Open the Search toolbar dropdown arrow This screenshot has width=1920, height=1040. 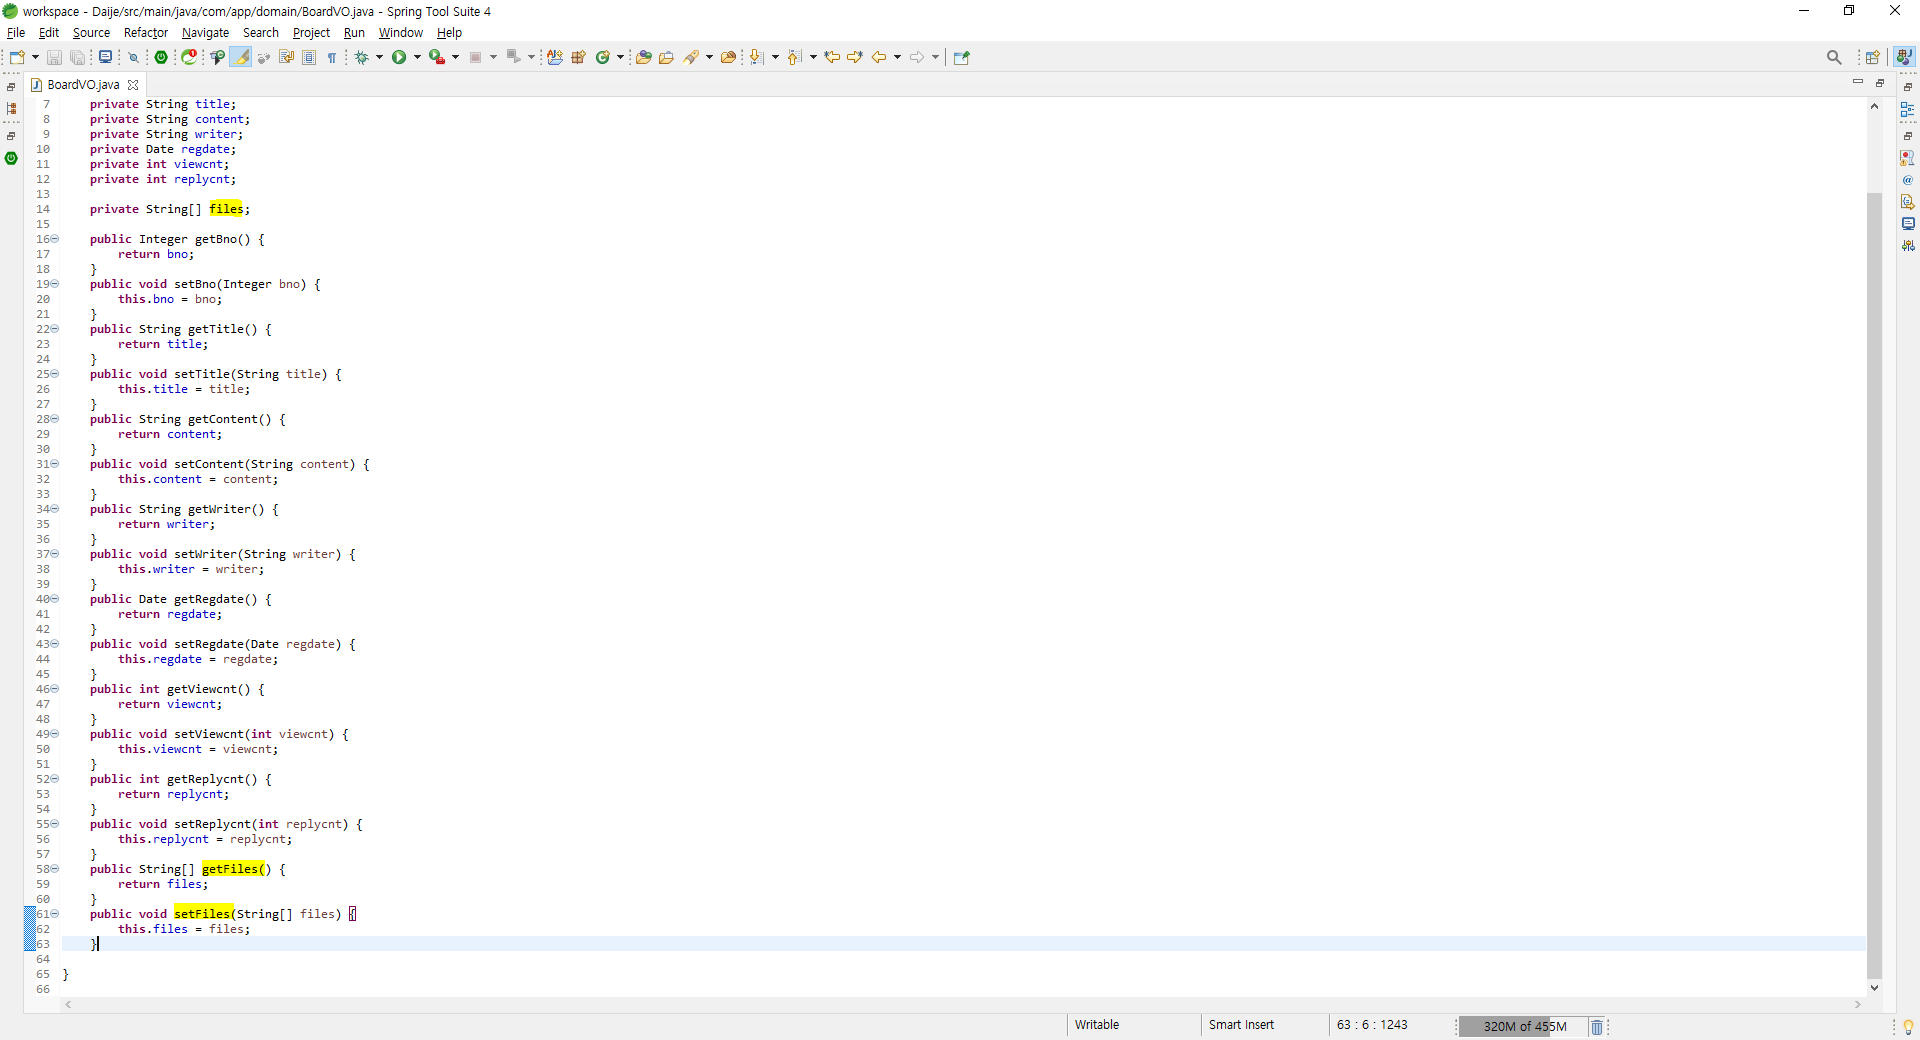[x=710, y=57]
